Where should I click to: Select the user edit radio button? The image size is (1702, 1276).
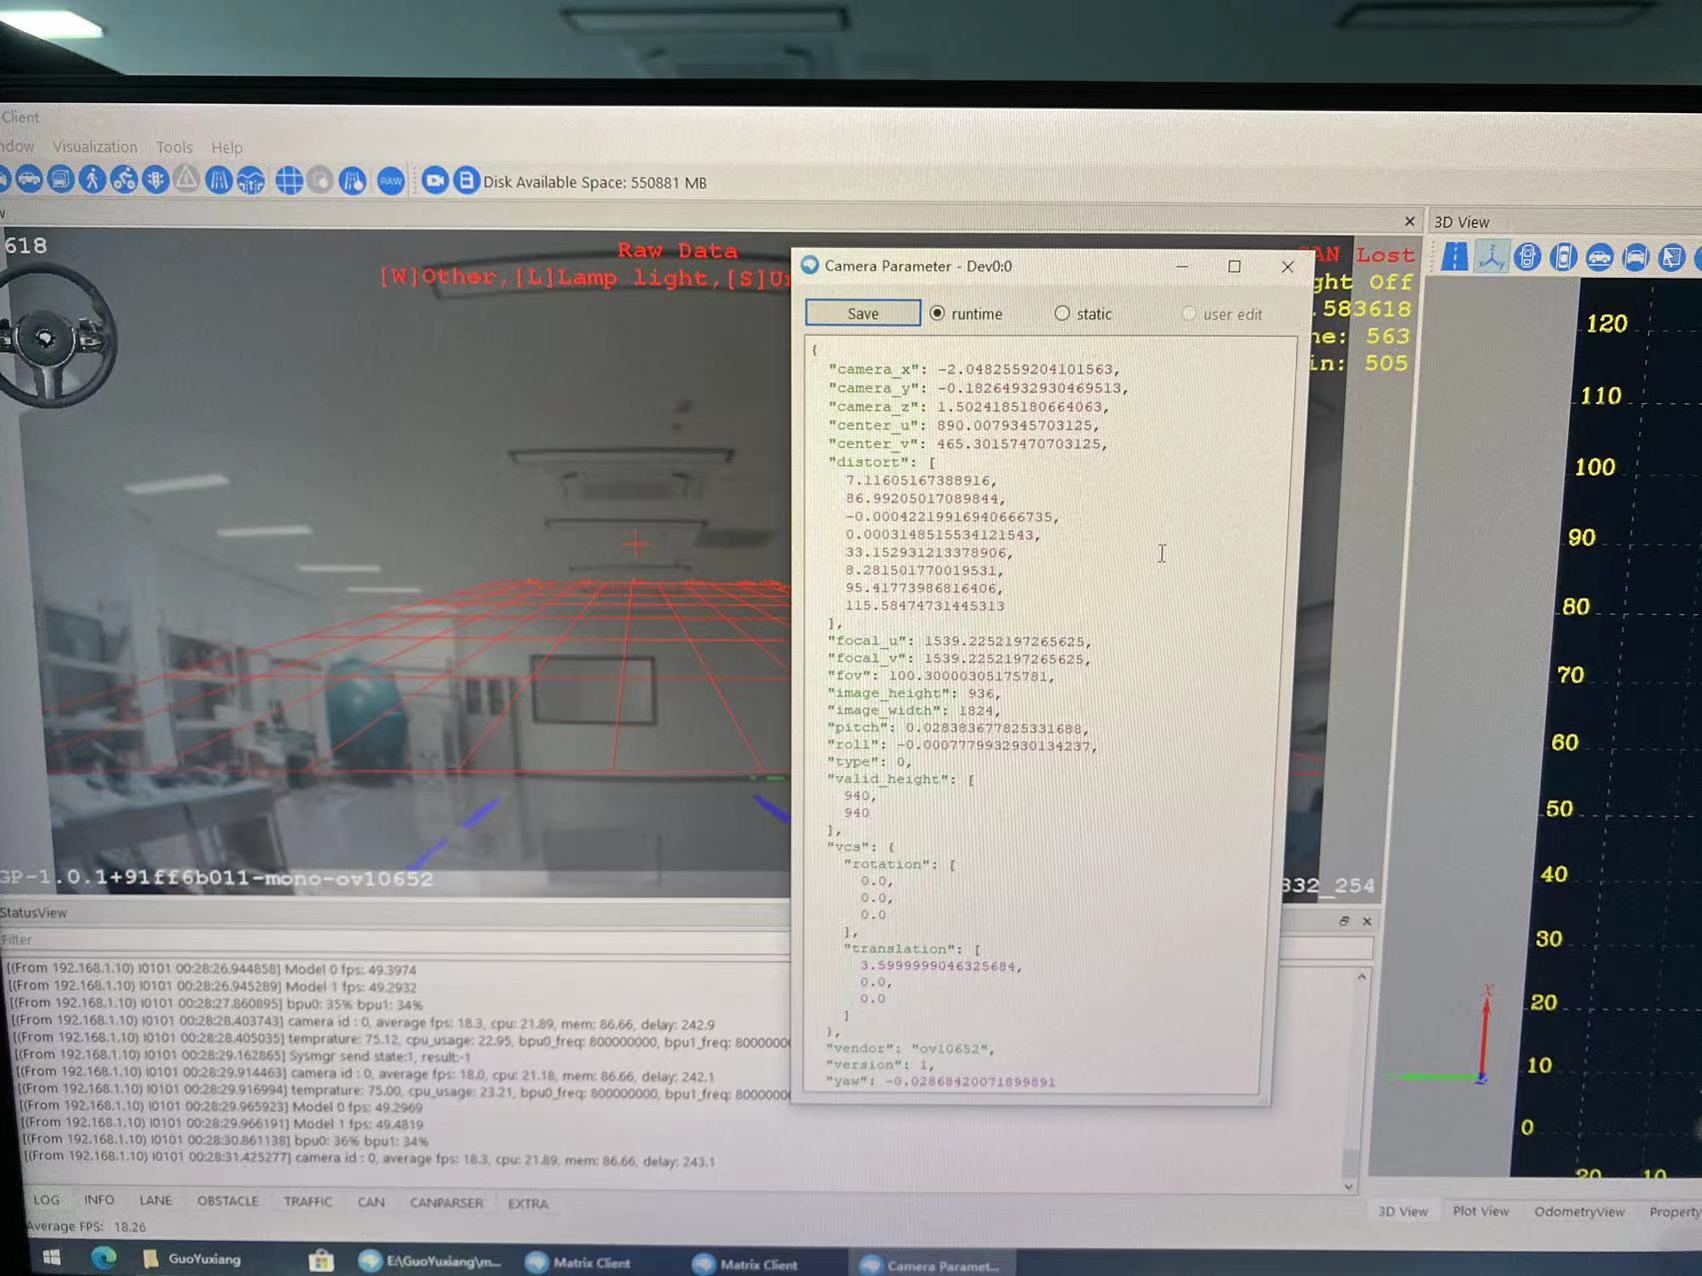[1189, 314]
